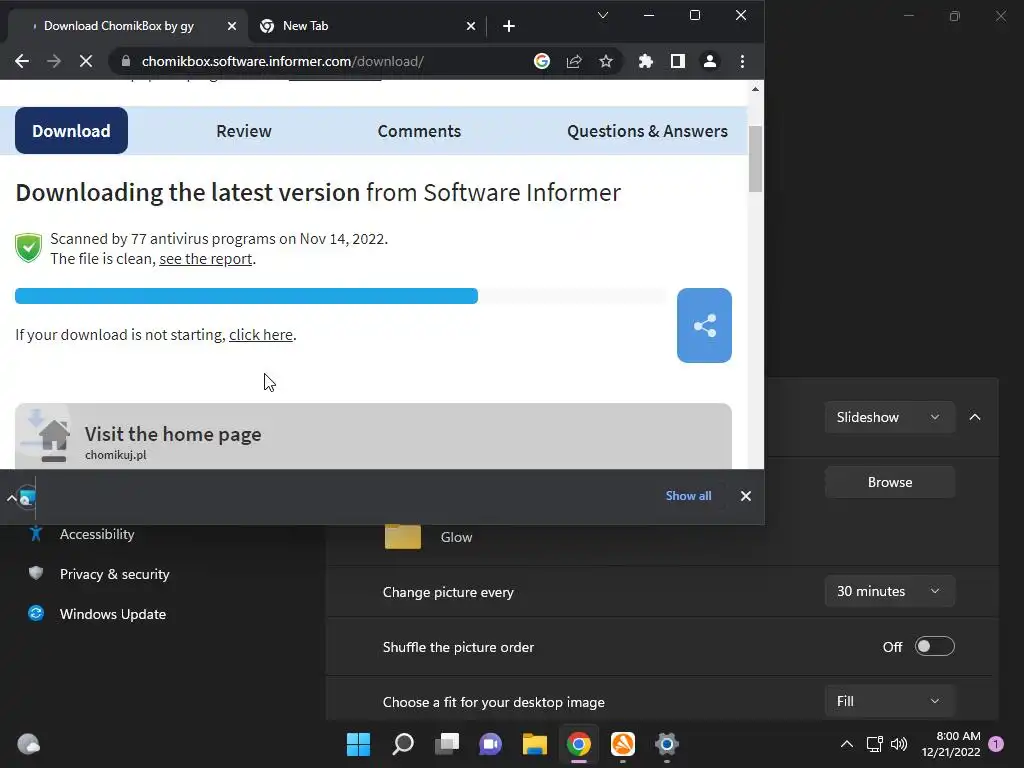This screenshot has height=768, width=1024.
Task: Click the blue share button on page
Action: (704, 325)
